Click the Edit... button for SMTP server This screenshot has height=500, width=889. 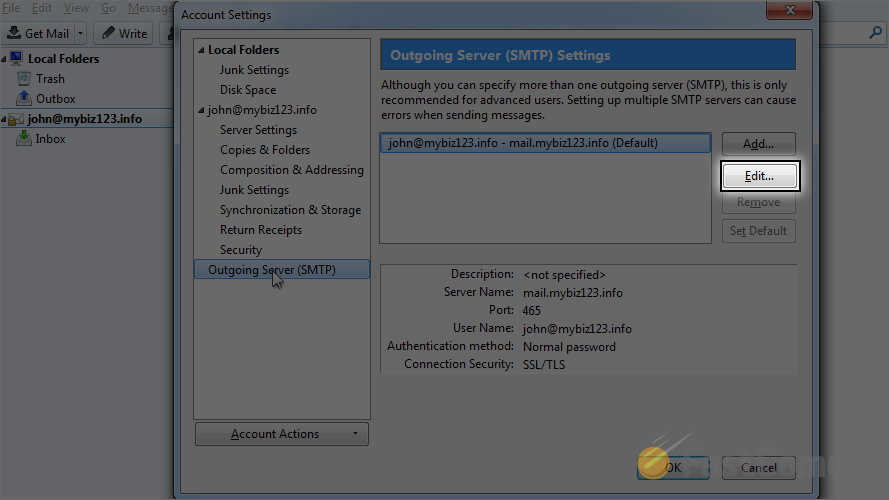(x=759, y=176)
